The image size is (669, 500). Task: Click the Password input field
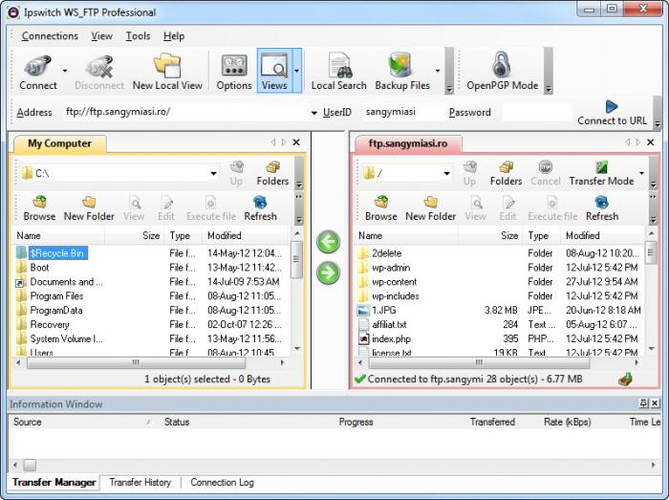tap(537, 112)
